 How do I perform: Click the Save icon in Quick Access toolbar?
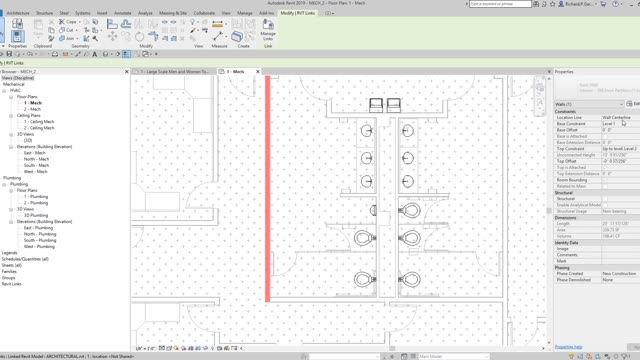pyautogui.click(x=9, y=54)
